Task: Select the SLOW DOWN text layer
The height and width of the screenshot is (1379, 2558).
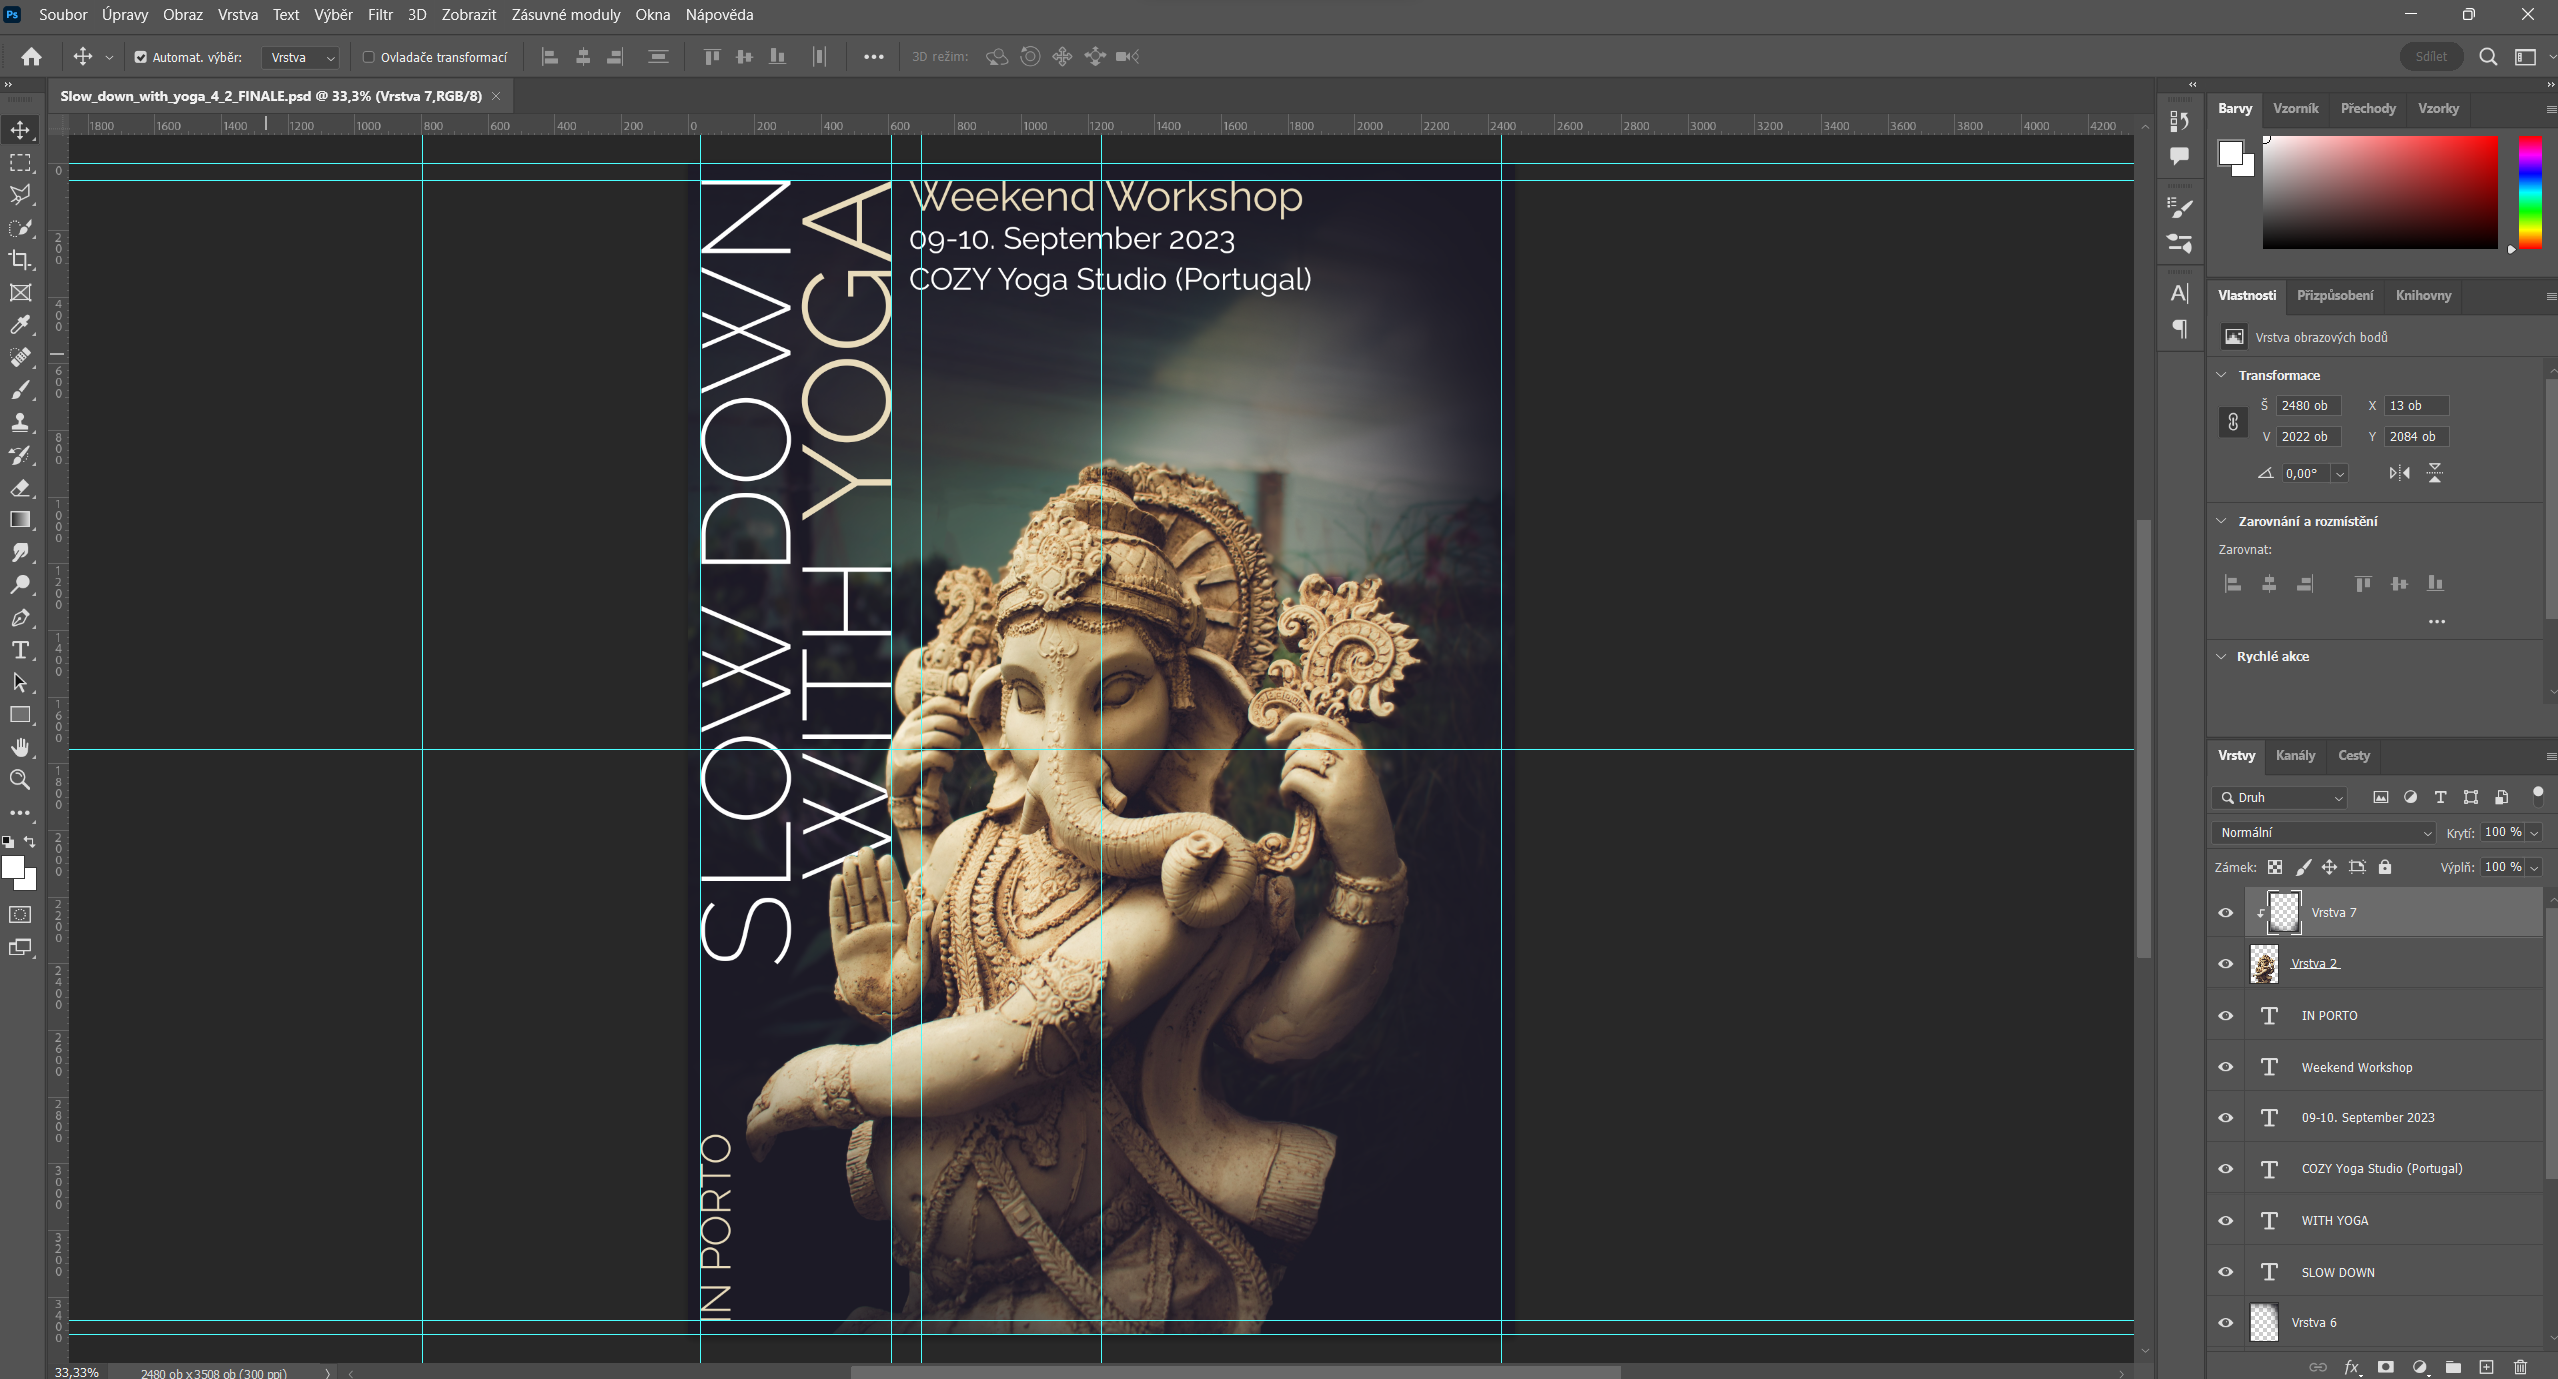Action: pos(2338,1272)
